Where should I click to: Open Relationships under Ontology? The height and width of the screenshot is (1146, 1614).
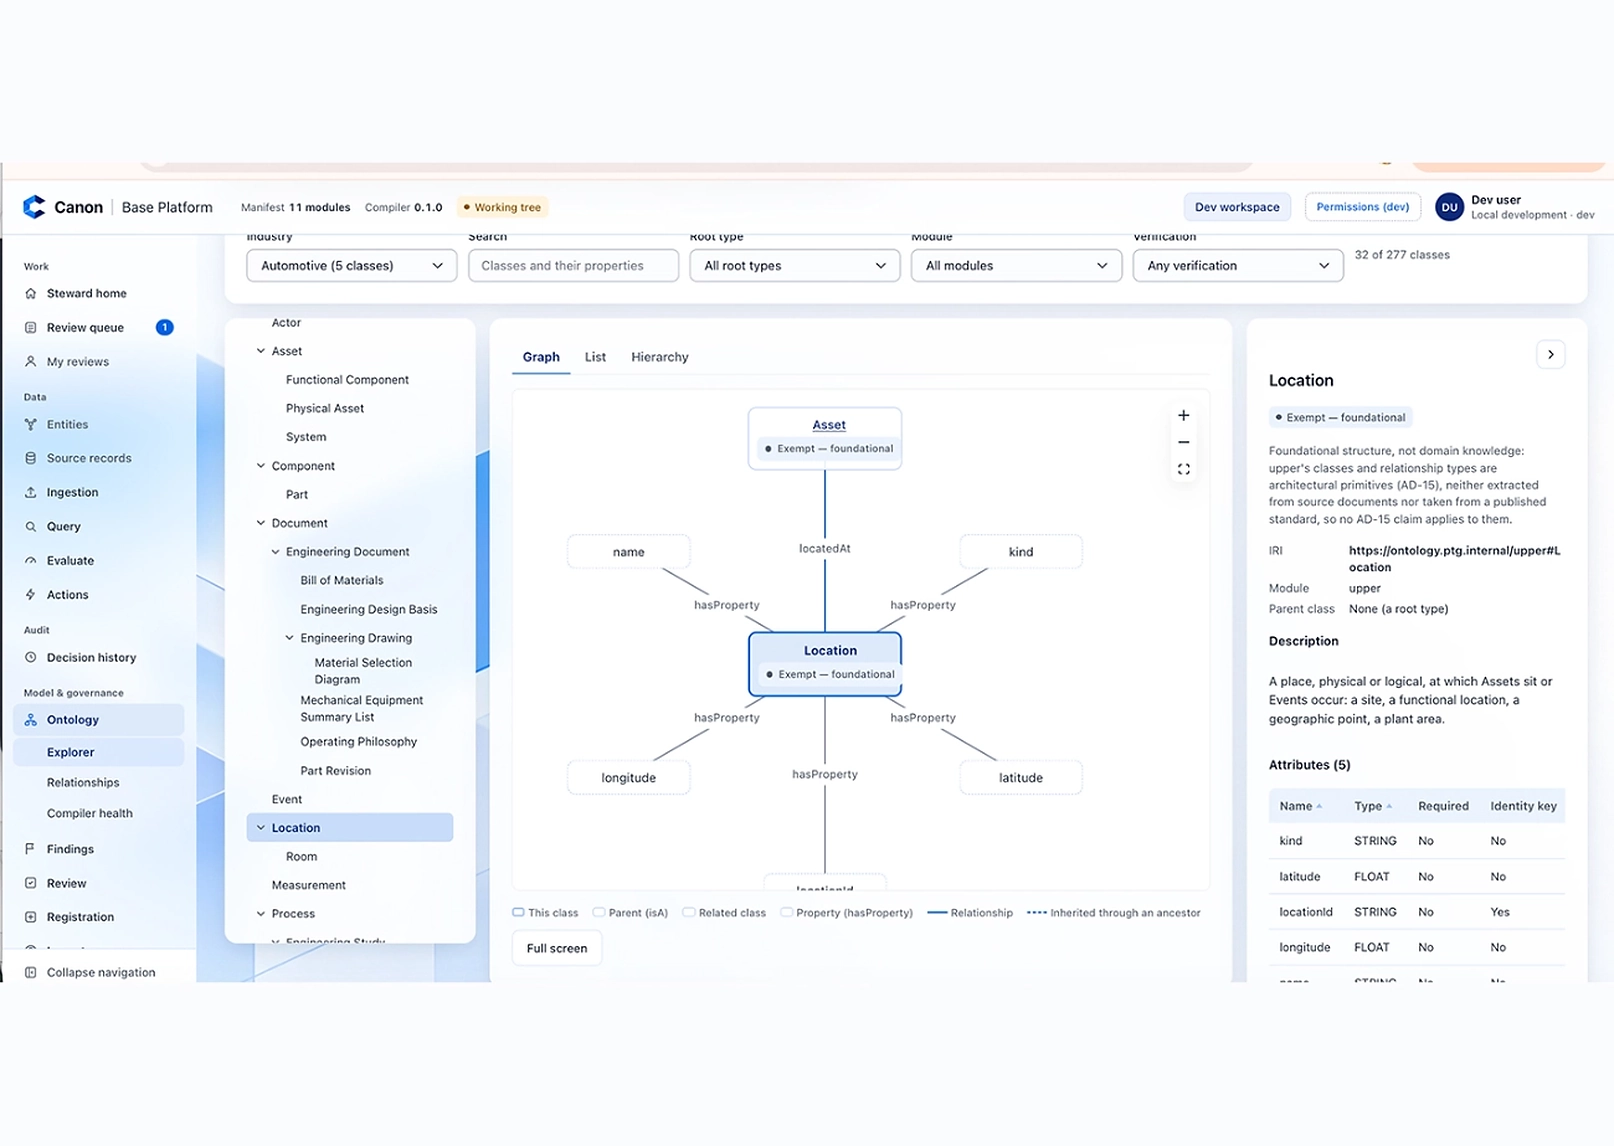click(x=83, y=782)
